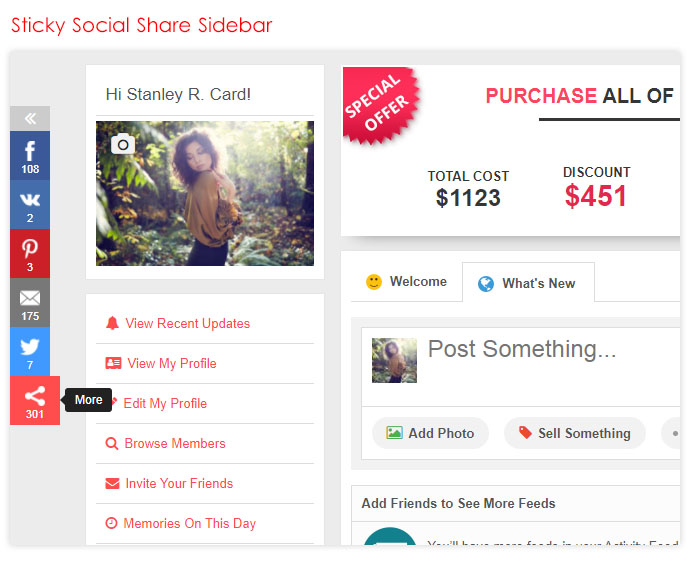695x561 pixels.
Task: Click the Add Photo button
Action: pyautogui.click(x=430, y=433)
